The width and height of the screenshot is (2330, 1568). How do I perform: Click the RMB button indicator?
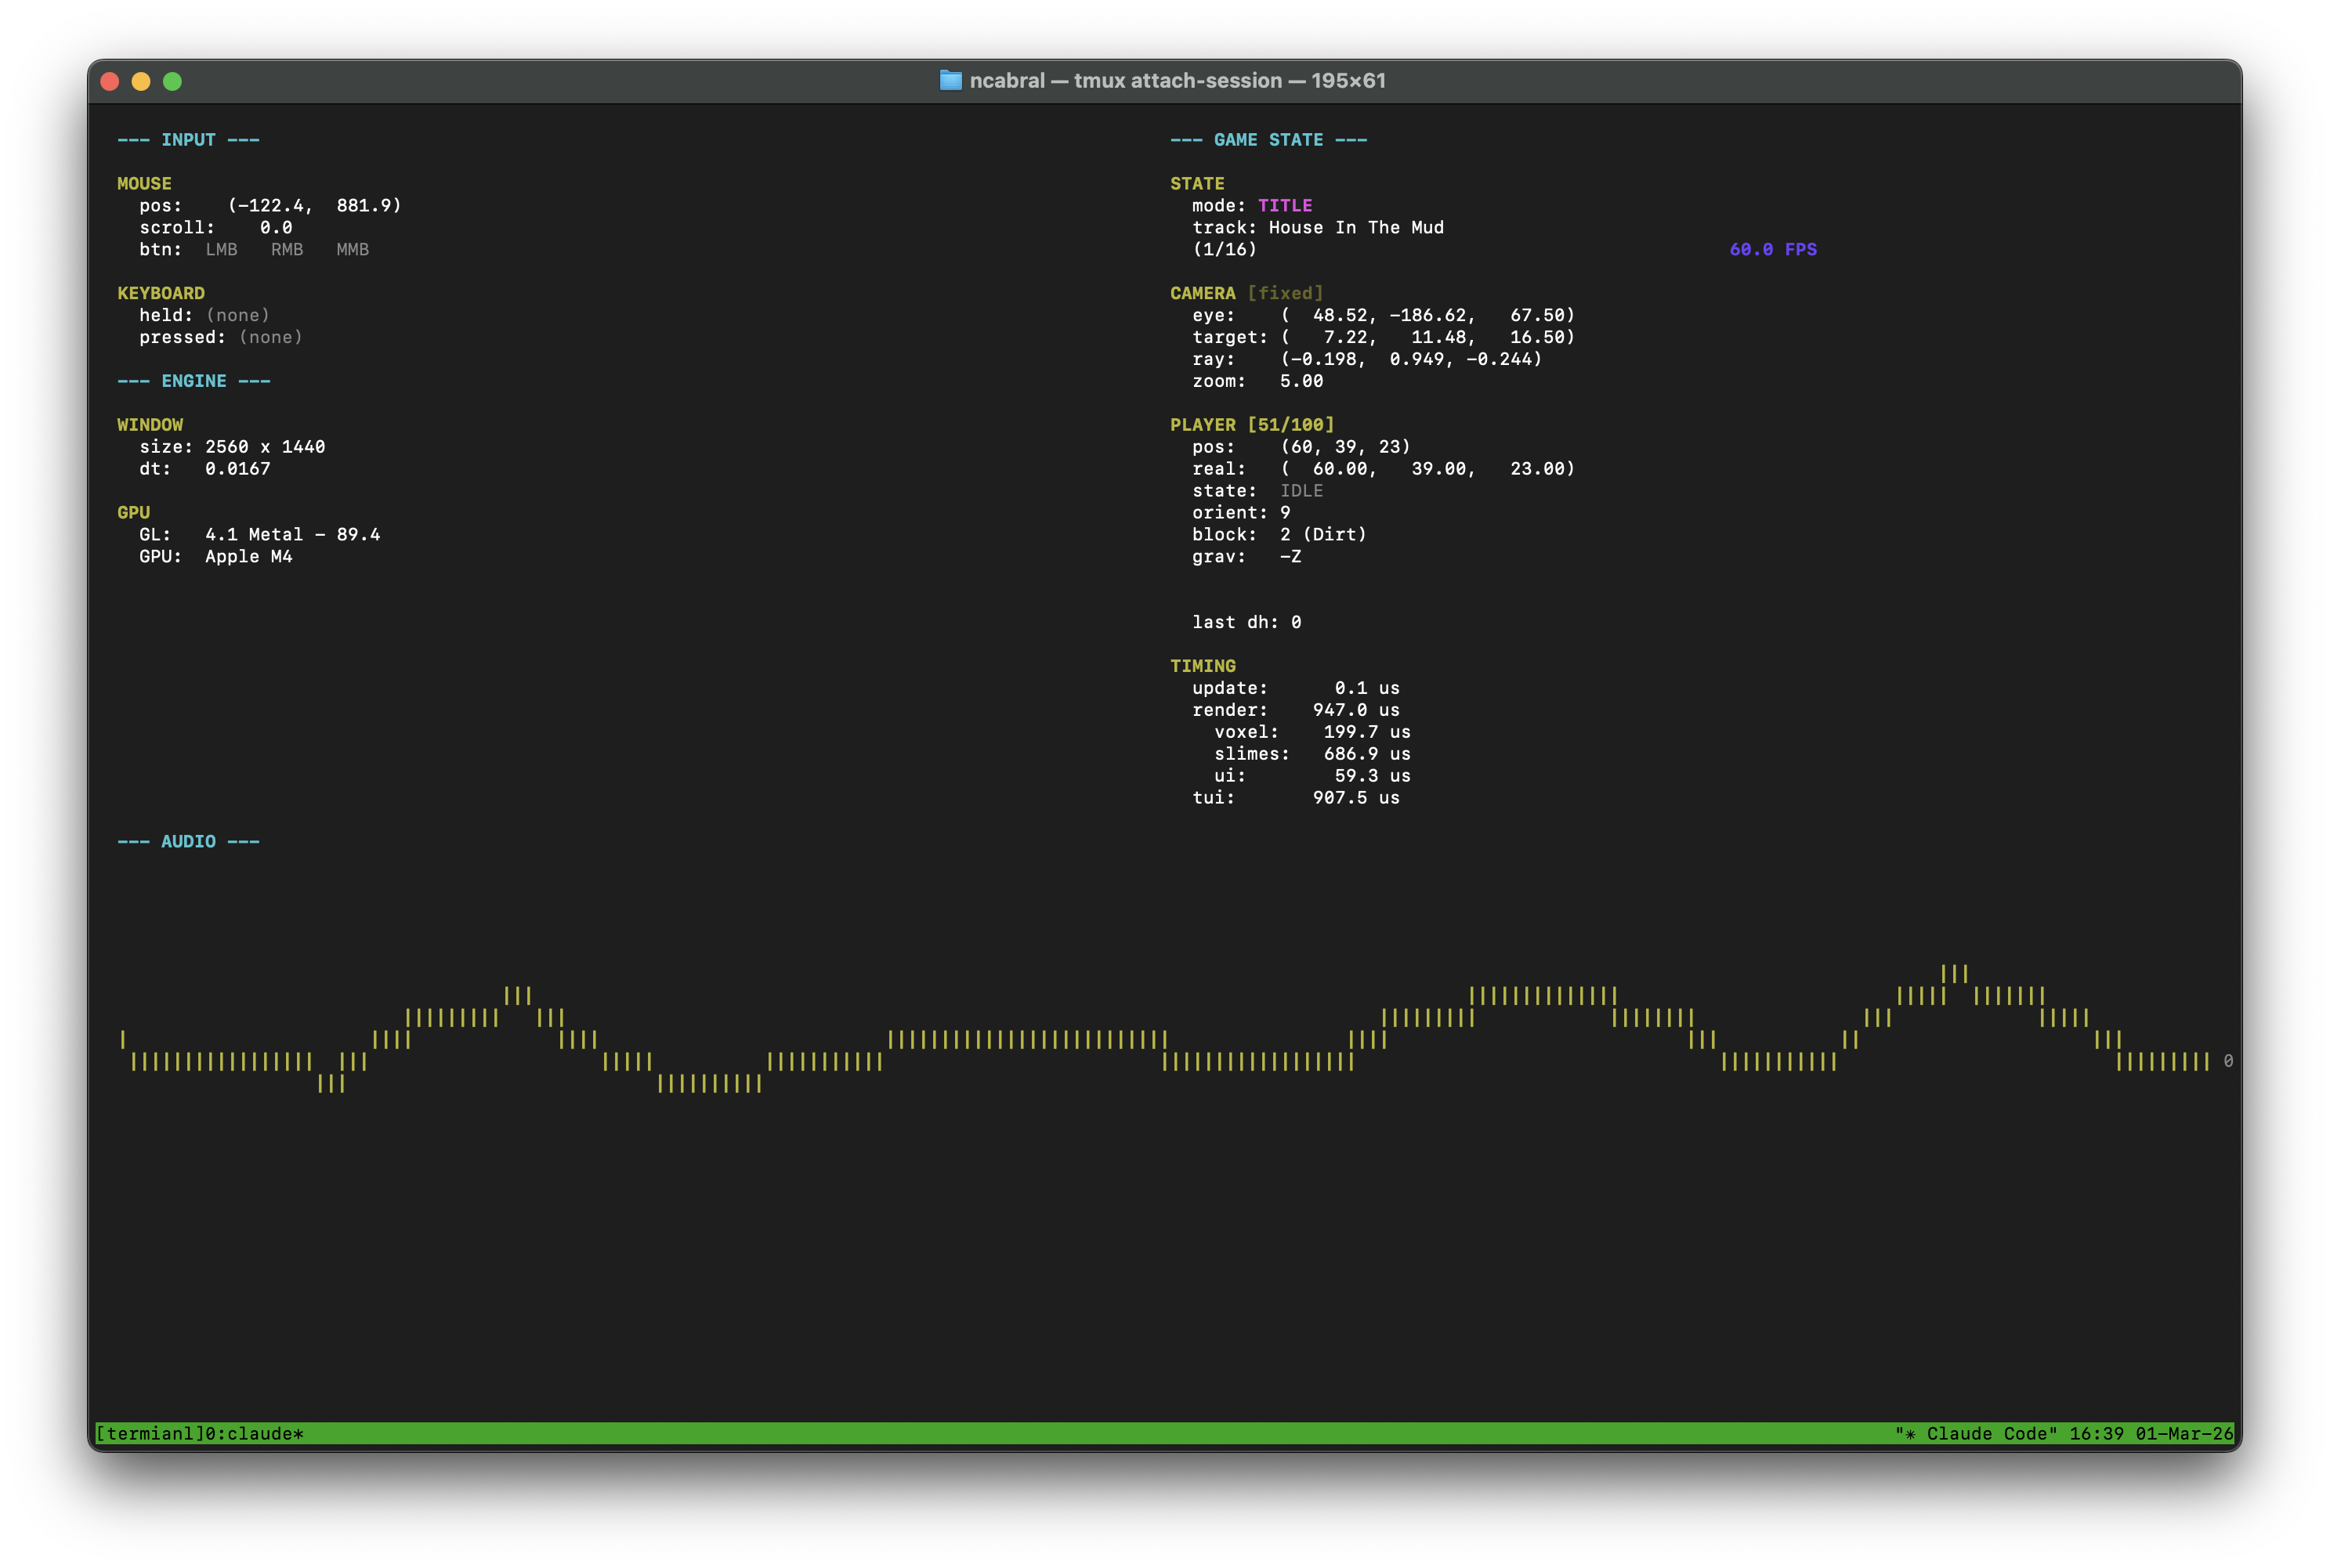pyautogui.click(x=287, y=249)
